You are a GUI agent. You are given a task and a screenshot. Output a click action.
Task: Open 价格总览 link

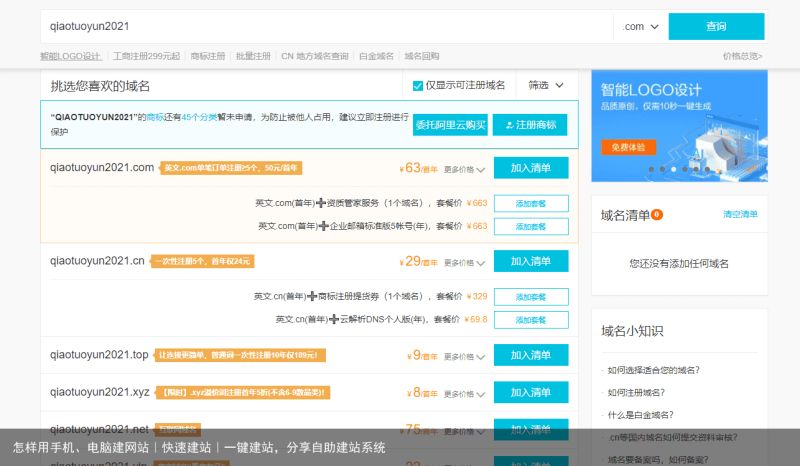click(x=742, y=56)
